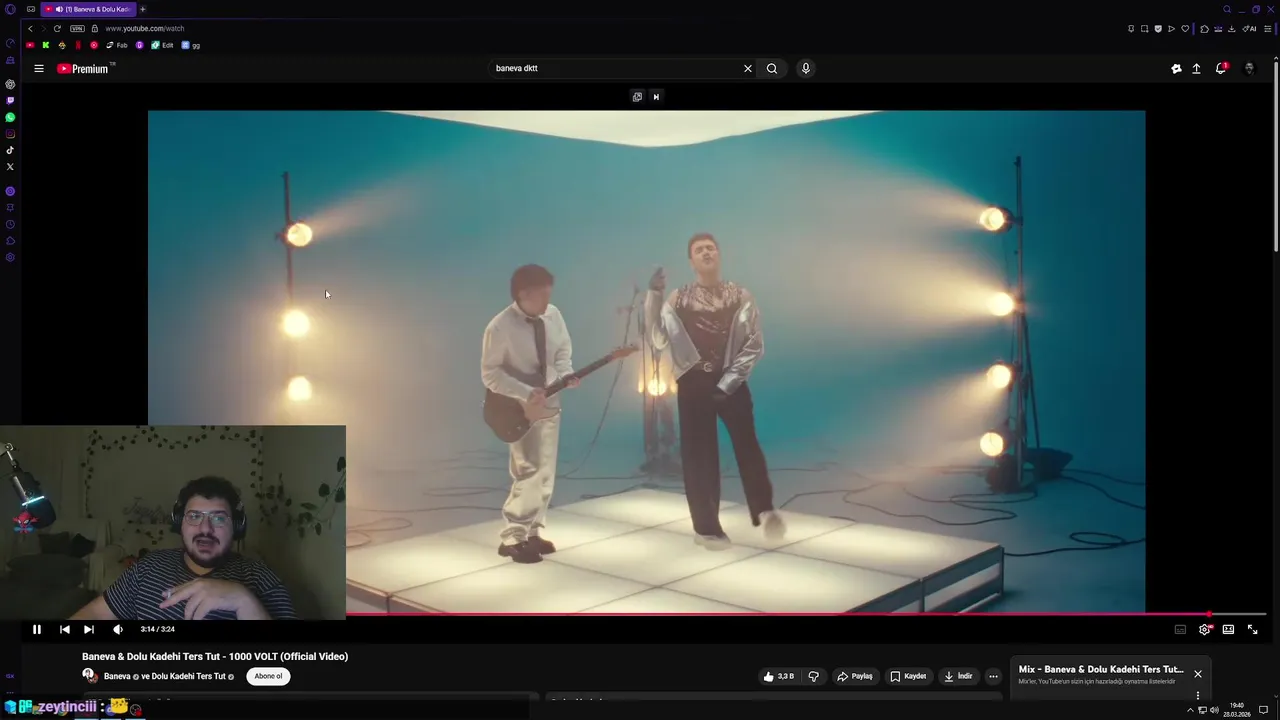Clear the YouTube search text
The image size is (1280, 720).
coord(747,68)
